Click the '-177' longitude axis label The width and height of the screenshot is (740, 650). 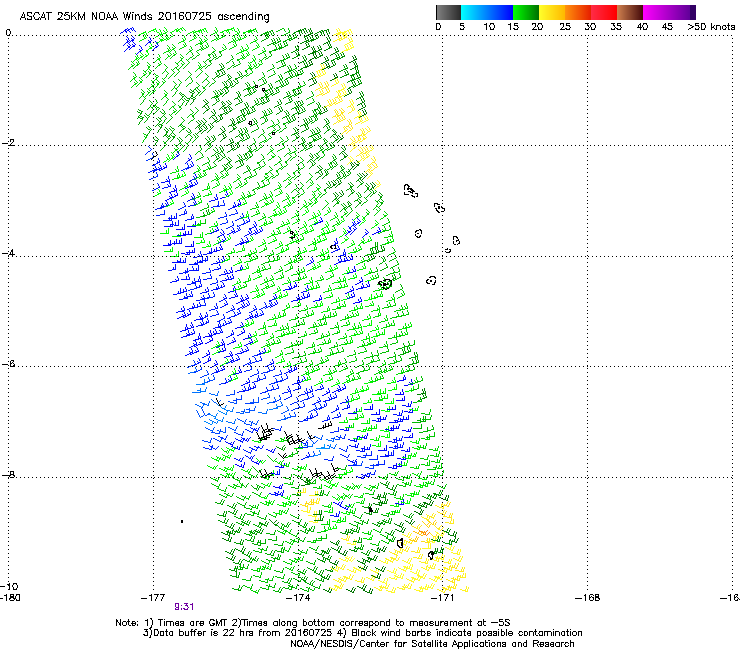[x=153, y=598]
